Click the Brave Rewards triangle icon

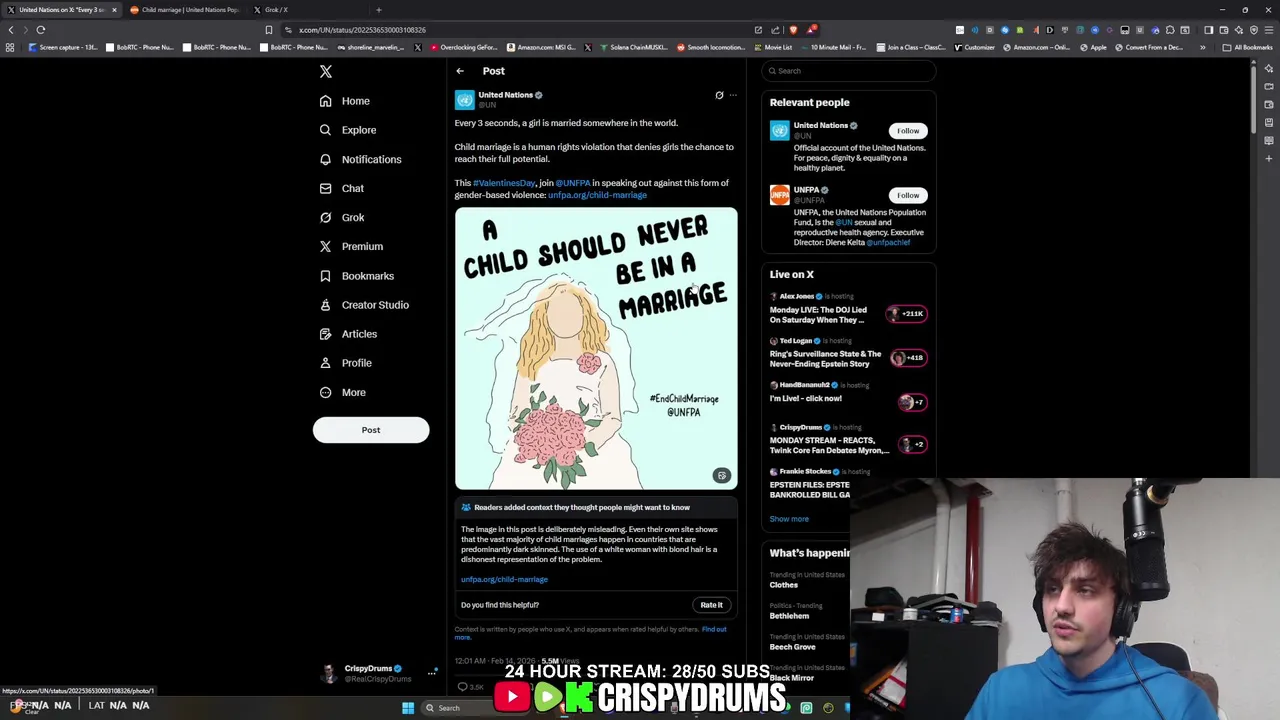click(812, 30)
